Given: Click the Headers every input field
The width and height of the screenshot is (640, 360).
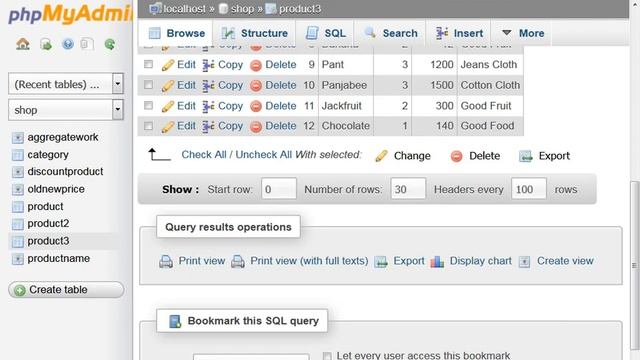Looking at the screenshot, I should pos(529,189).
